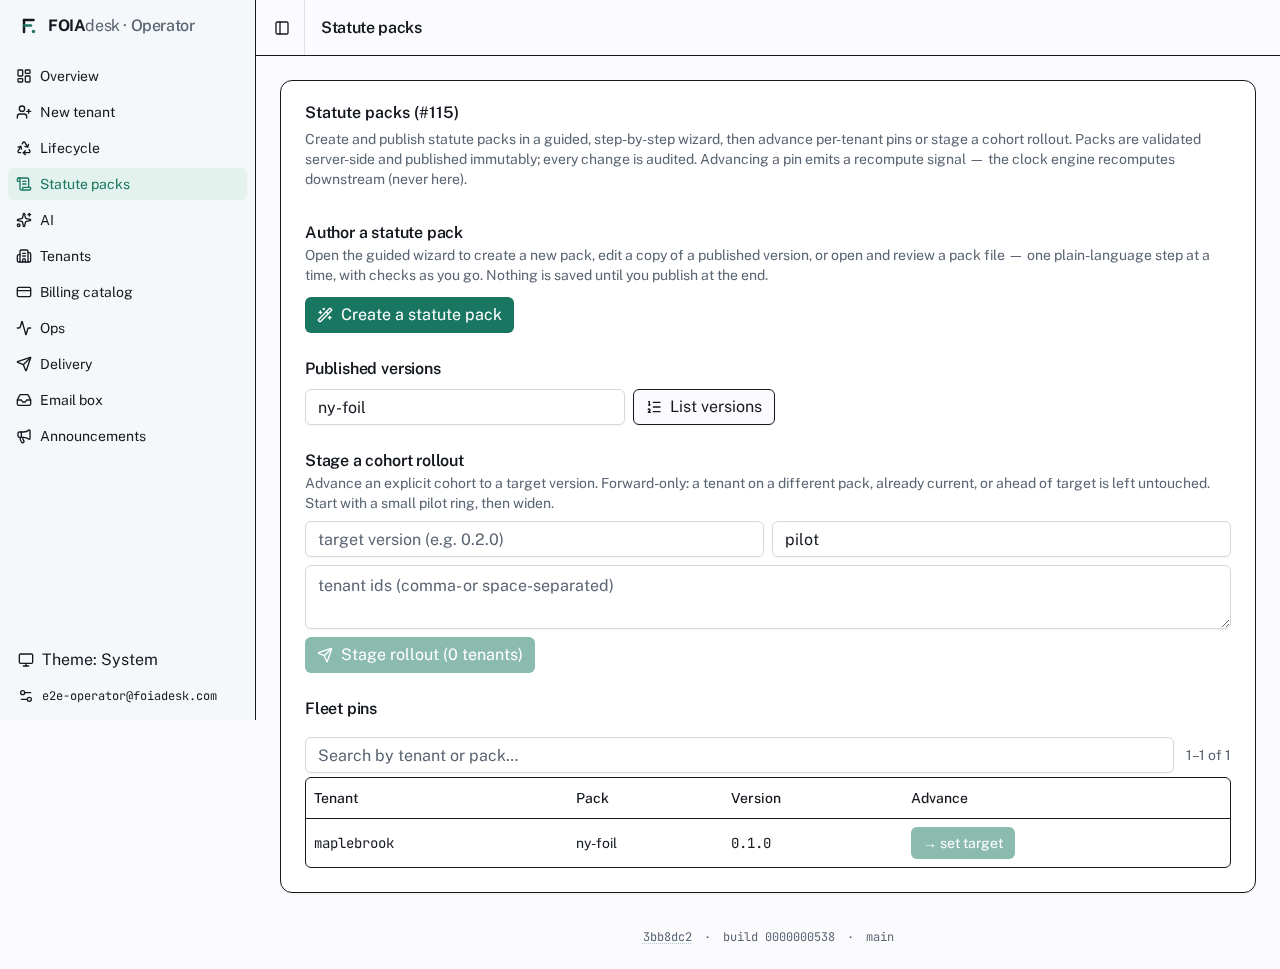Click Create a statute pack button

[409, 315]
